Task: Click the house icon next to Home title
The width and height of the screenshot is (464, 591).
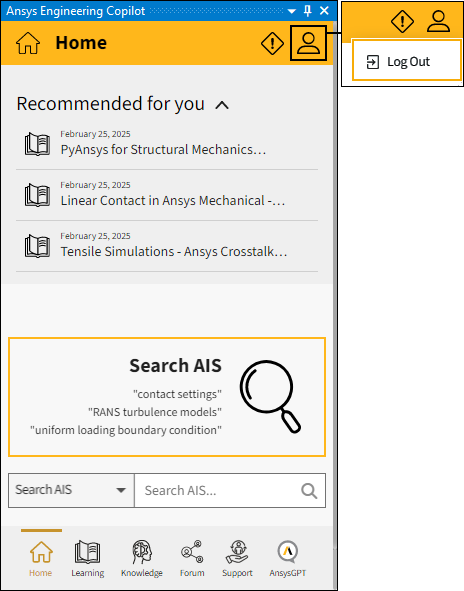Action: (28, 43)
